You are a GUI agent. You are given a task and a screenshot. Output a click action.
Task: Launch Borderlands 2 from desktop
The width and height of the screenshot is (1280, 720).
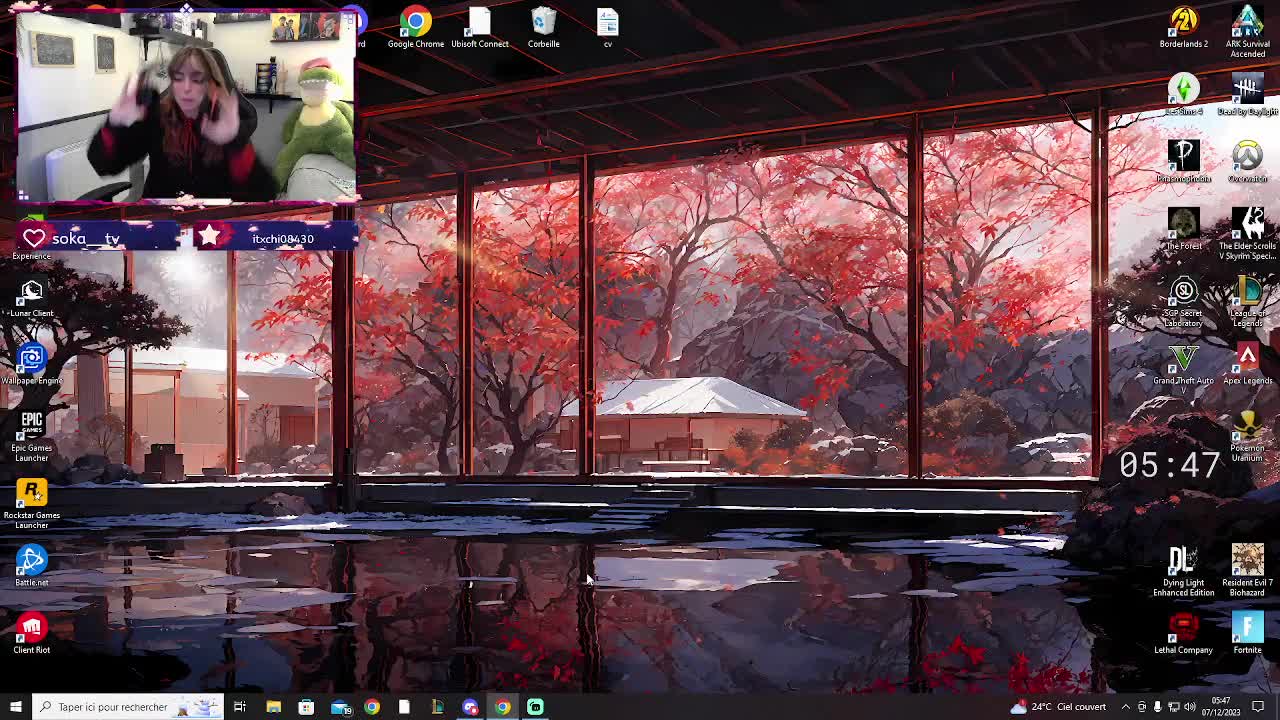tap(1183, 27)
